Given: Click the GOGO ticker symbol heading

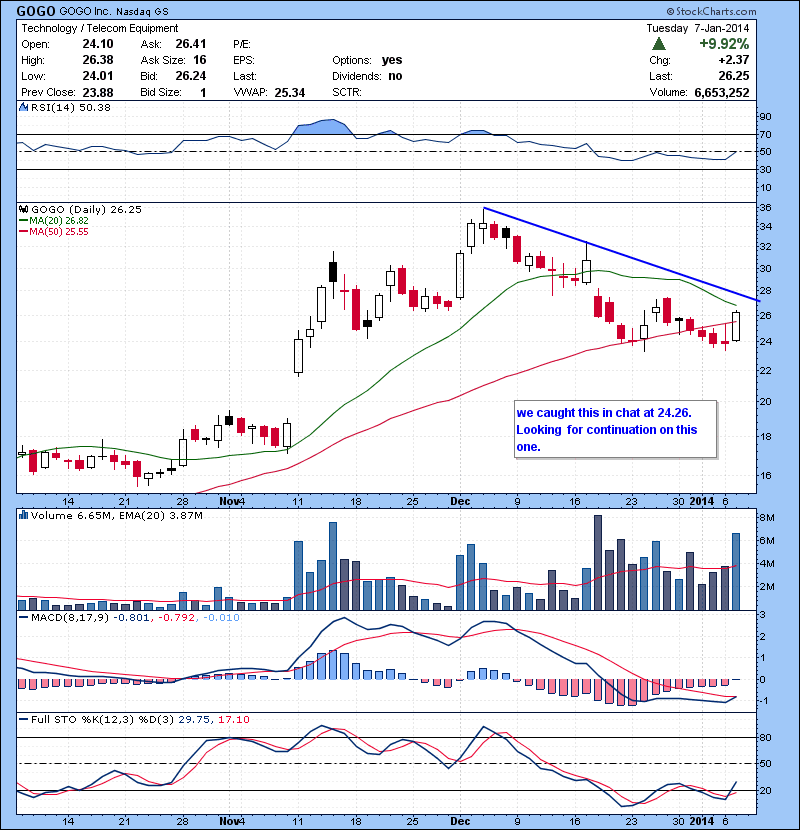Looking at the screenshot, I should coord(35,11).
